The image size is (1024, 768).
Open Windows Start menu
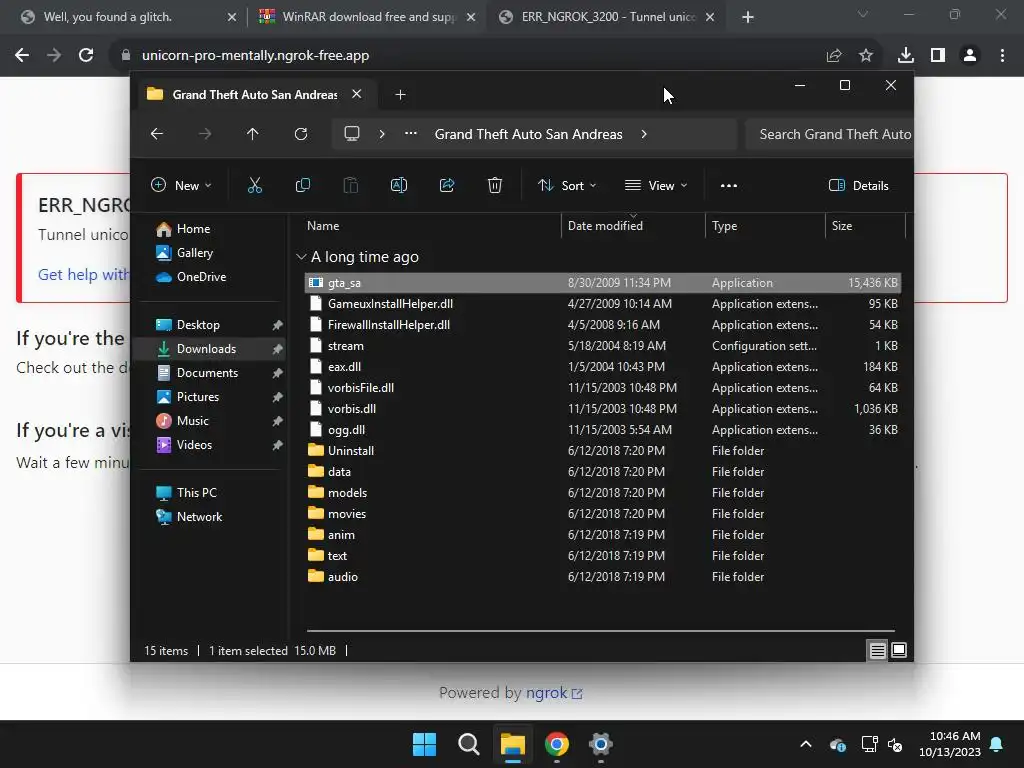424,744
